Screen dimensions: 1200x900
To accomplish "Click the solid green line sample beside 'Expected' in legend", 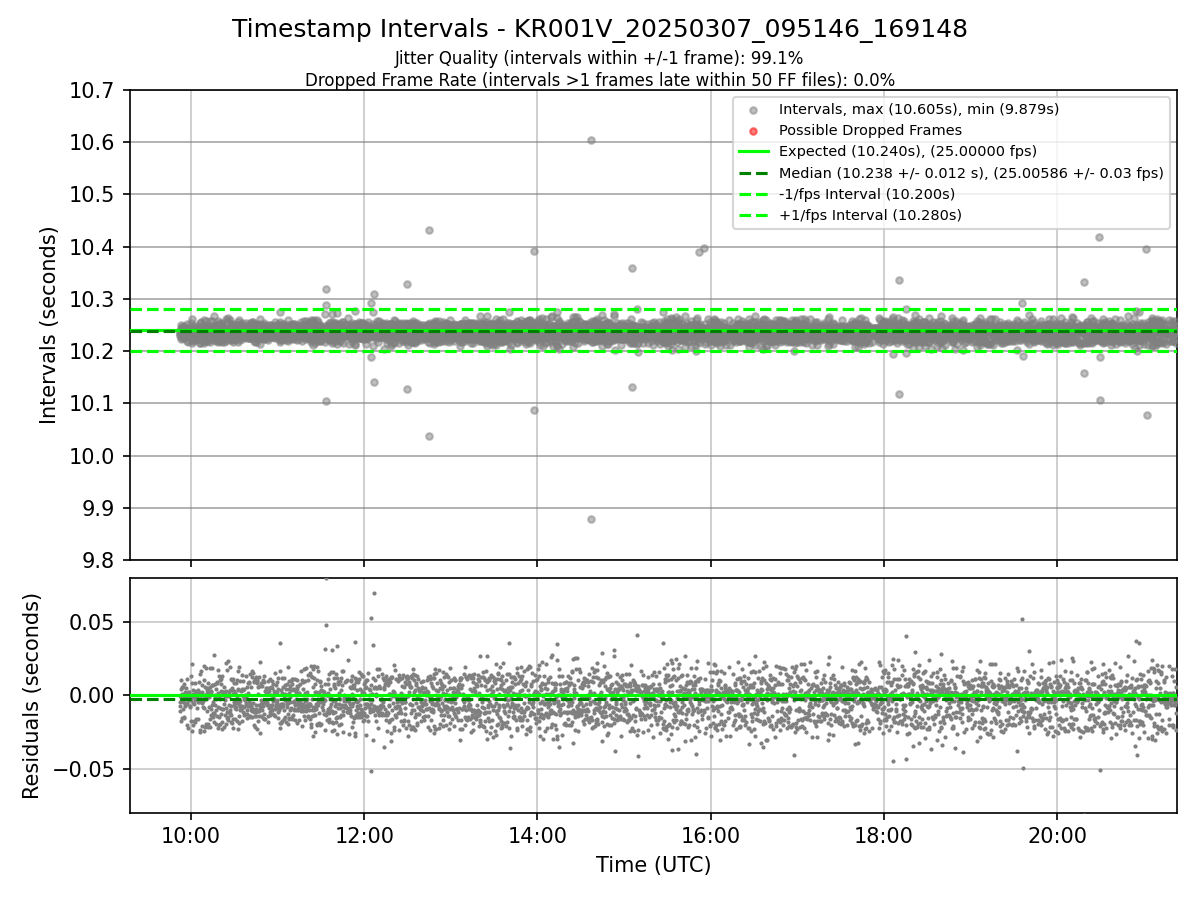I will 753,152.
